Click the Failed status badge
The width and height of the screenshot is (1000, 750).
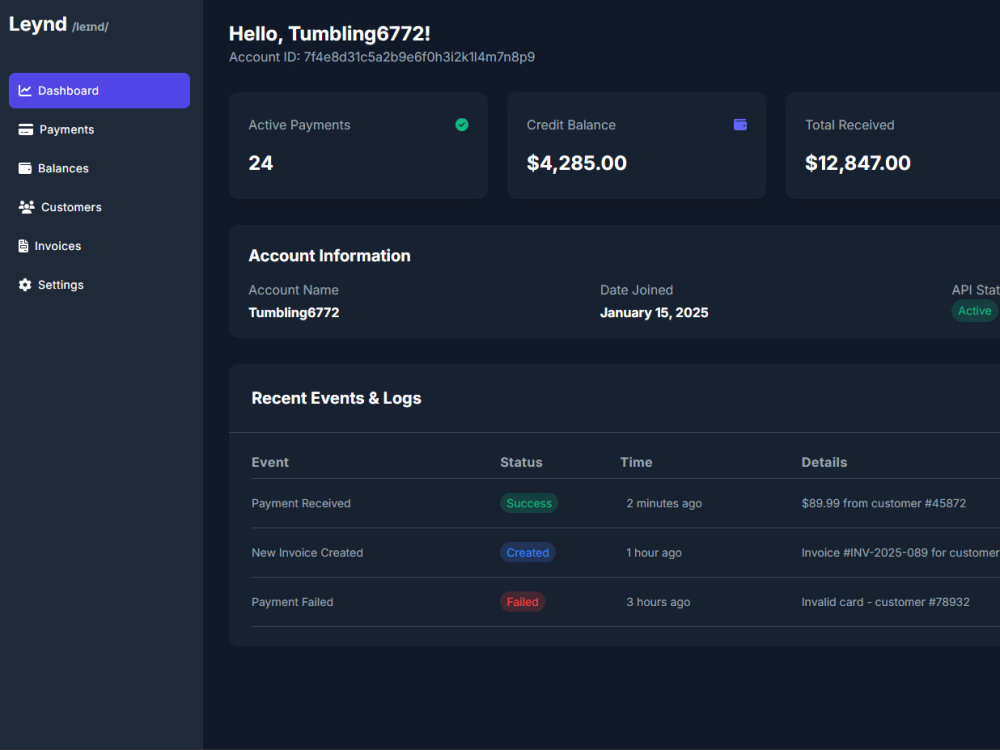522,602
